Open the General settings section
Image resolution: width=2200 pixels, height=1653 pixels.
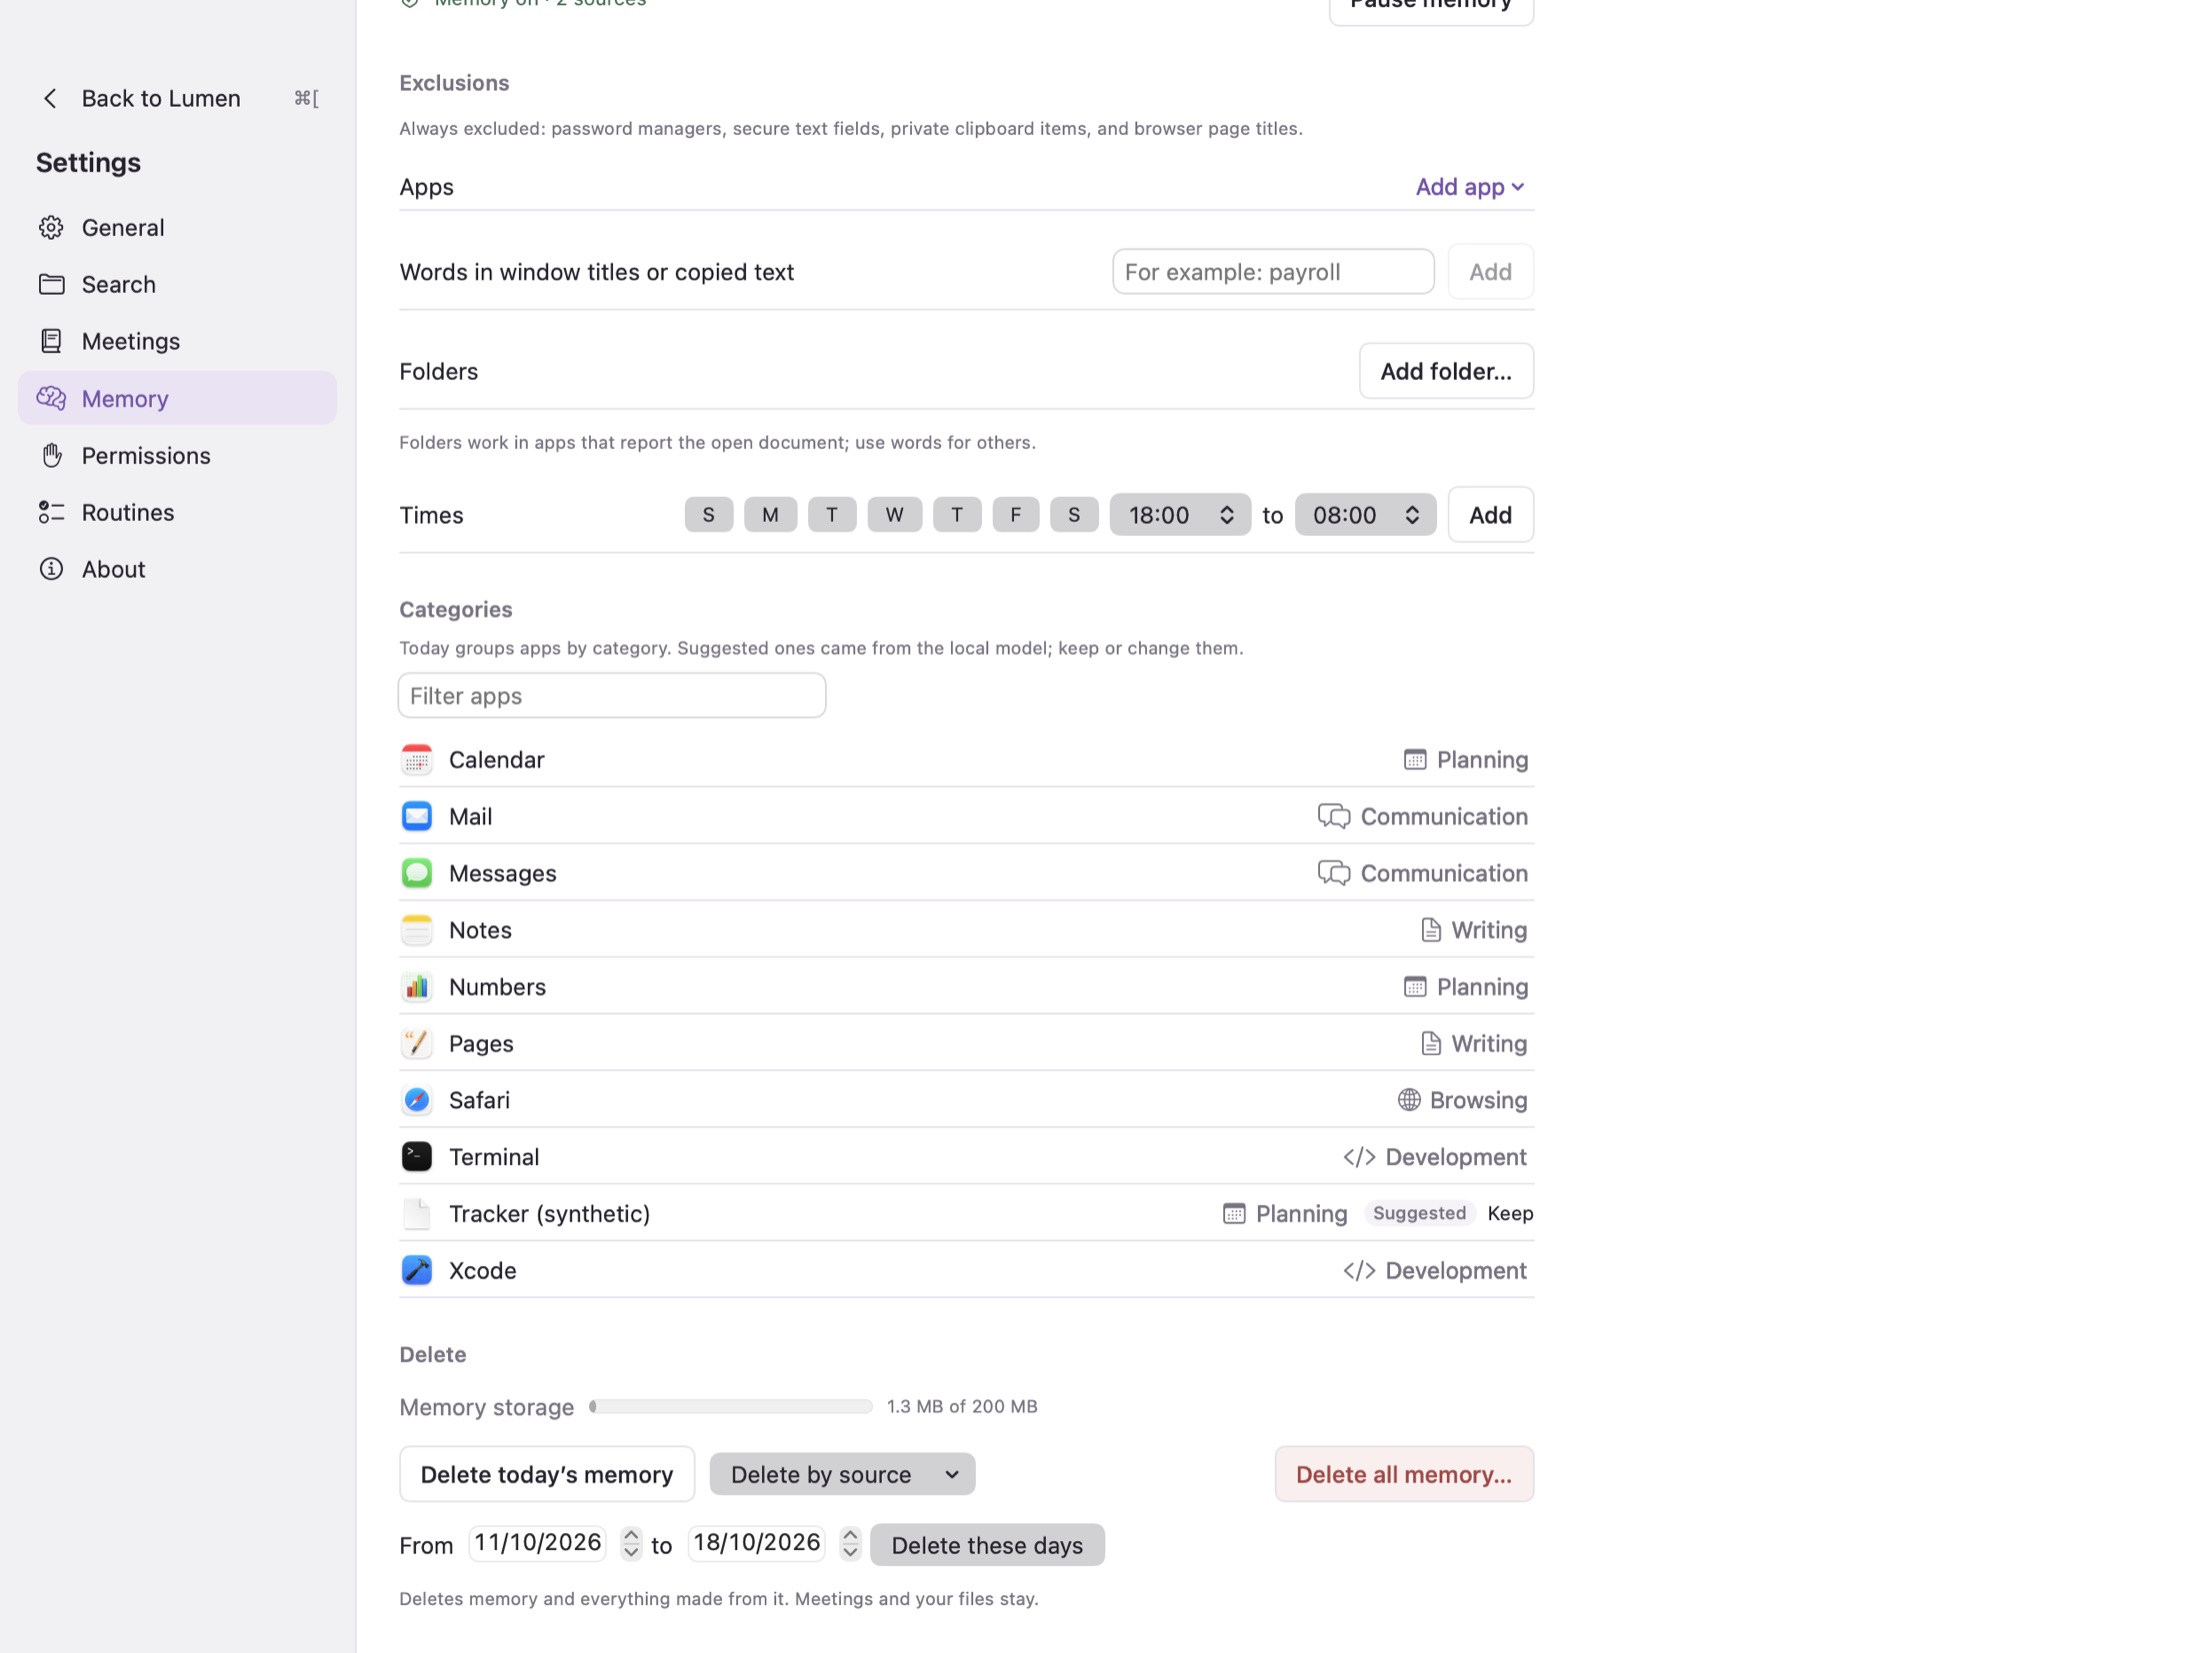click(x=177, y=228)
